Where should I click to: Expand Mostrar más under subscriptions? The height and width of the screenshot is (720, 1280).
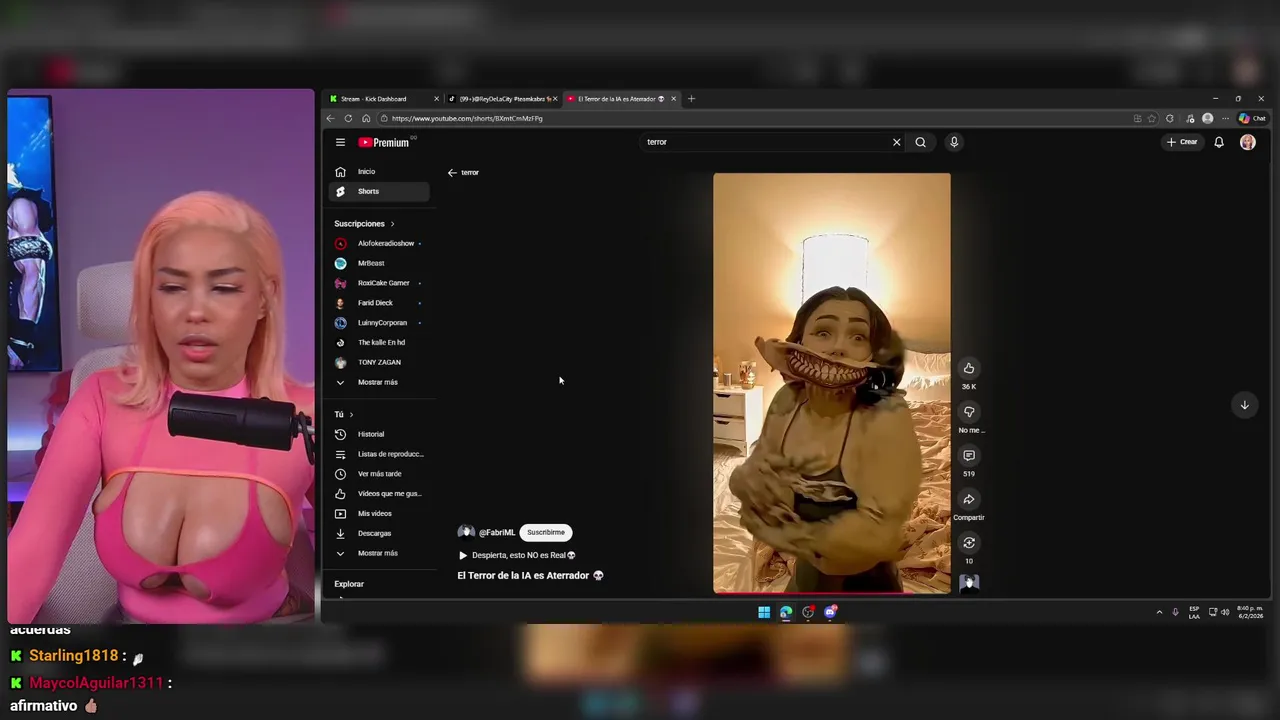[x=380, y=382]
